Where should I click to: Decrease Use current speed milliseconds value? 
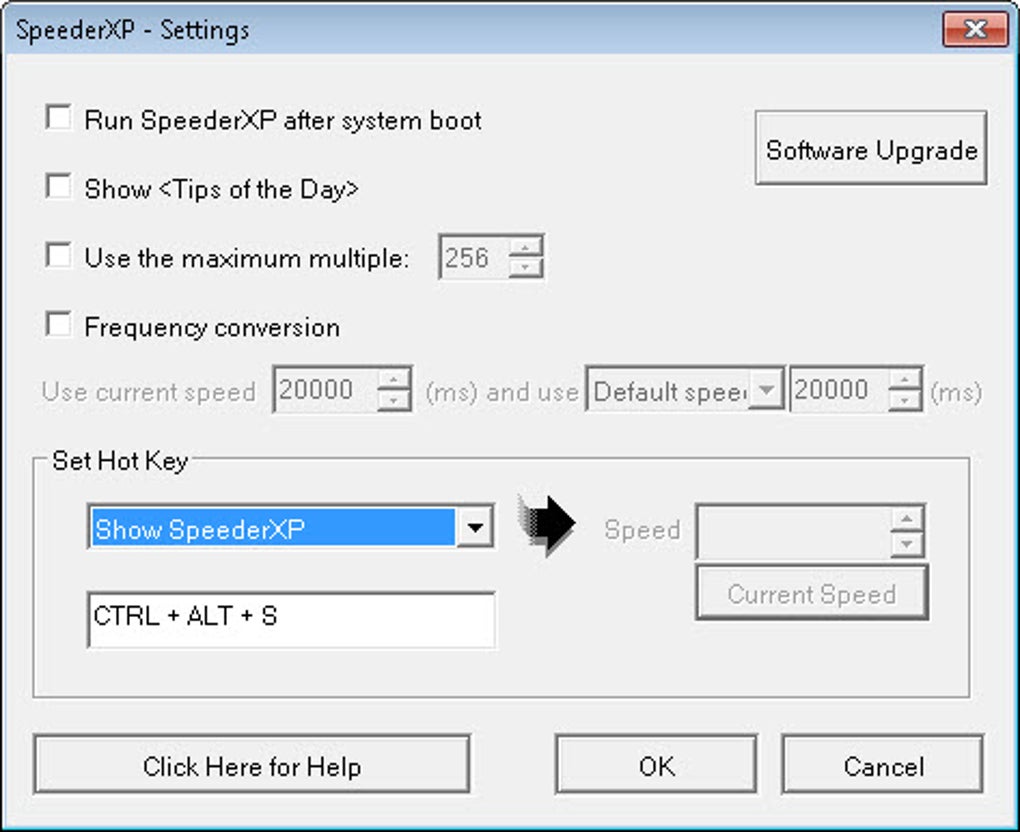[396, 401]
